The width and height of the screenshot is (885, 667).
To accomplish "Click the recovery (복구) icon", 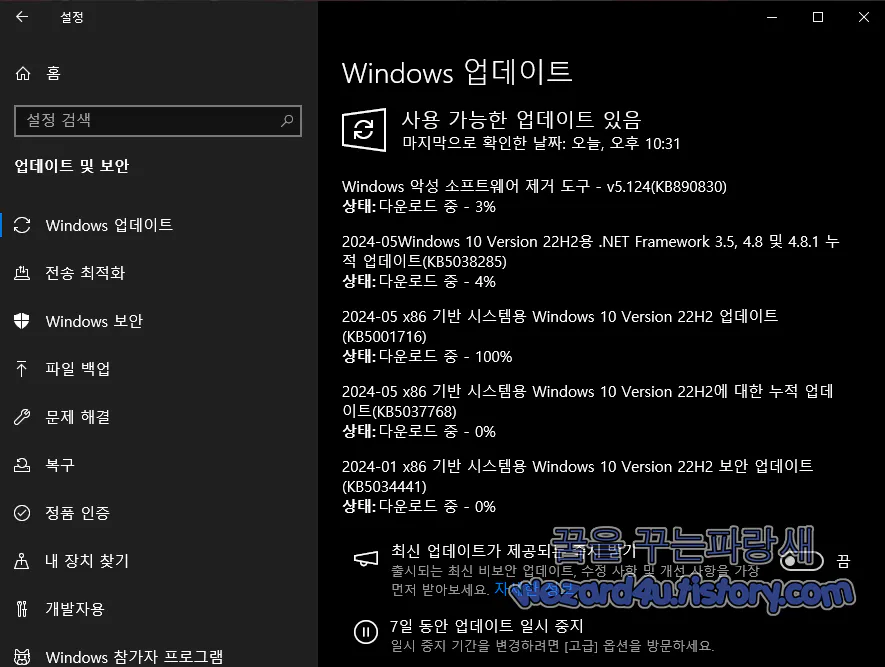I will [x=22, y=465].
